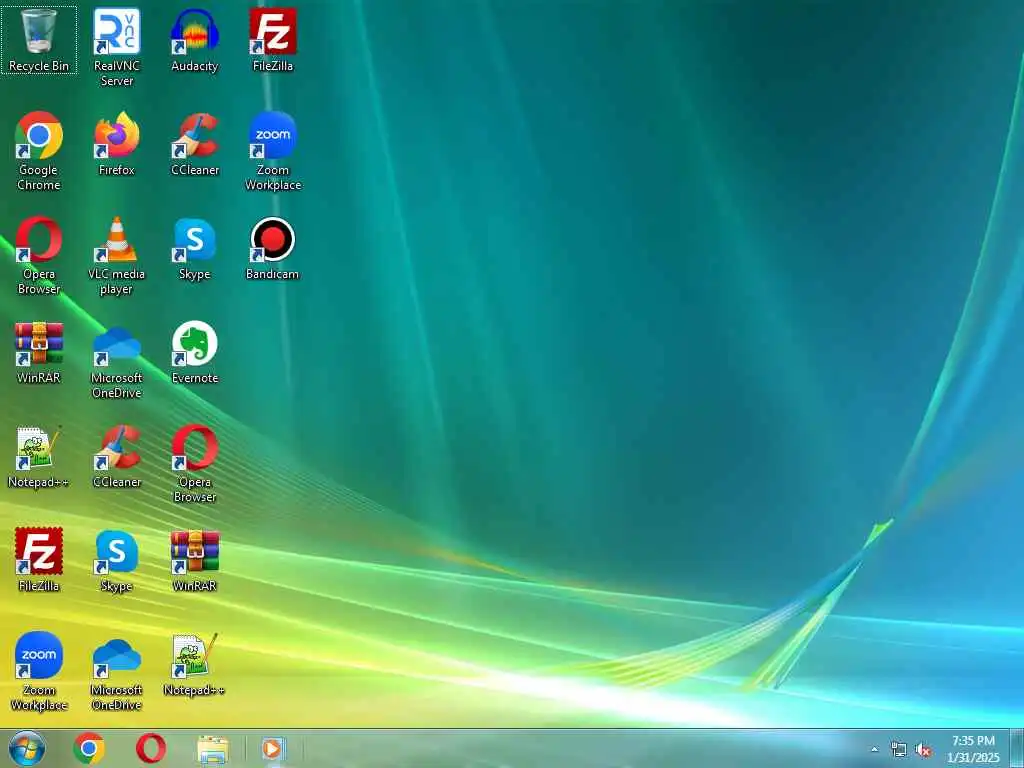Select Opera Browser icon below Evernote

point(195,463)
